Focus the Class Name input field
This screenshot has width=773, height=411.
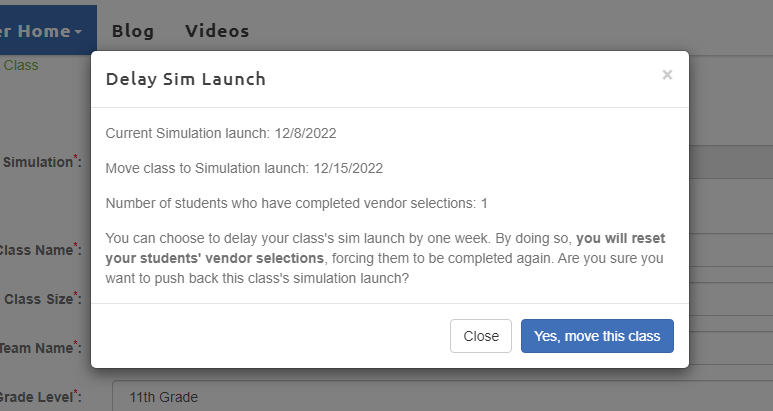click(x=730, y=250)
